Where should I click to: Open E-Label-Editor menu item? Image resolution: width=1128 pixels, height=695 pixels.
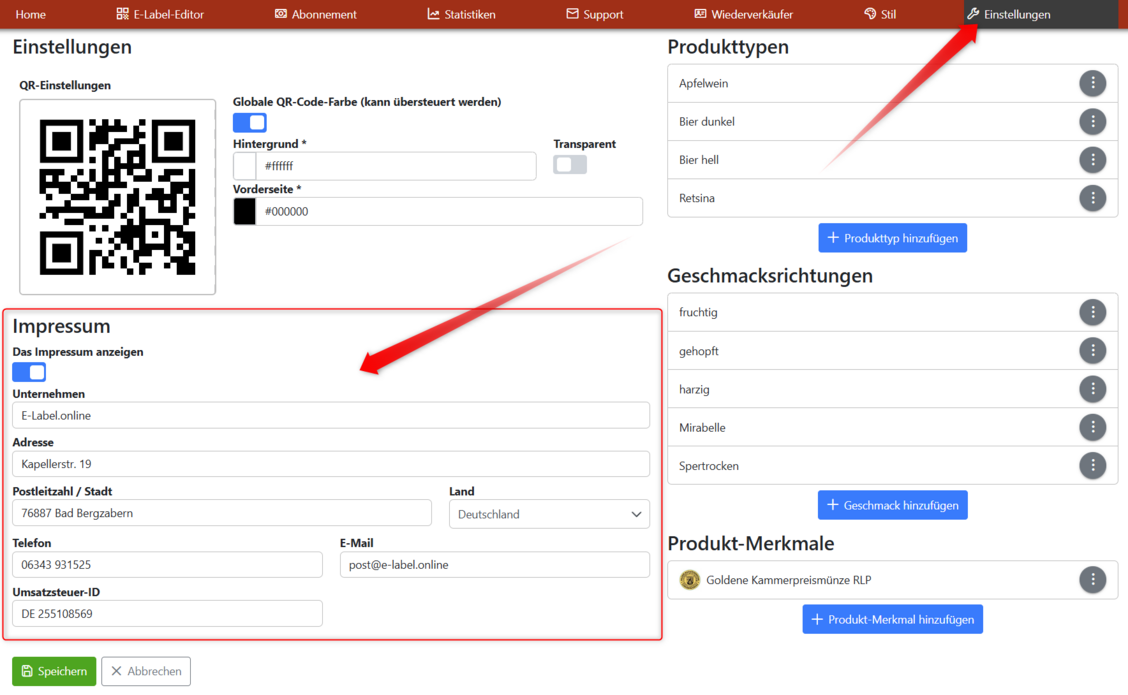(x=160, y=14)
